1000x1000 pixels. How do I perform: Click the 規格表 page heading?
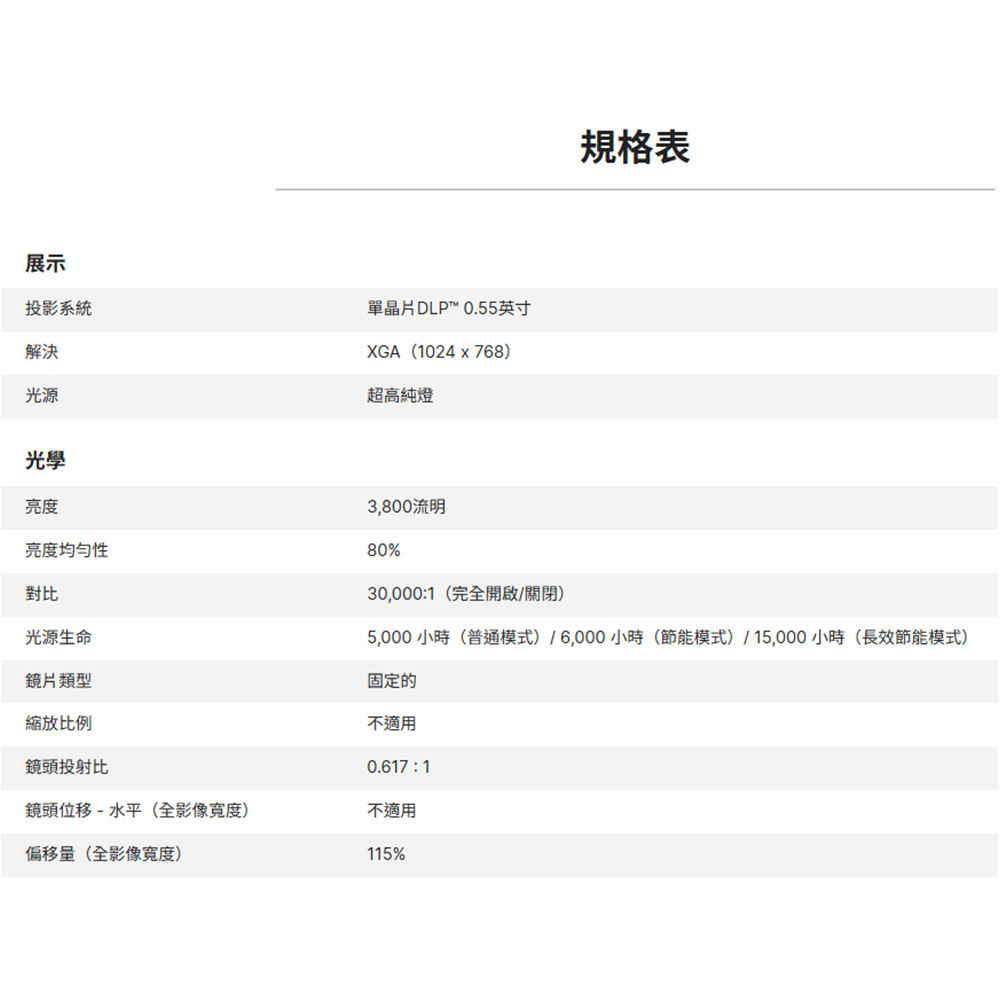click(635, 148)
